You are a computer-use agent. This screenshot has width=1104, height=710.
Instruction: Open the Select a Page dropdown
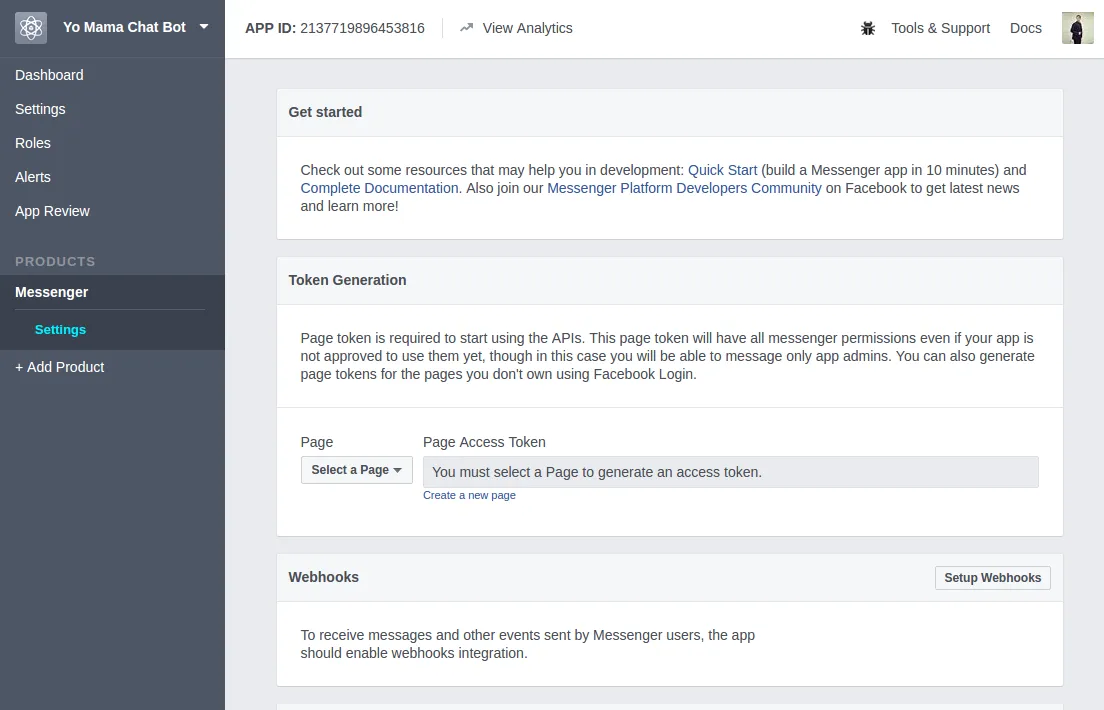pyautogui.click(x=357, y=470)
